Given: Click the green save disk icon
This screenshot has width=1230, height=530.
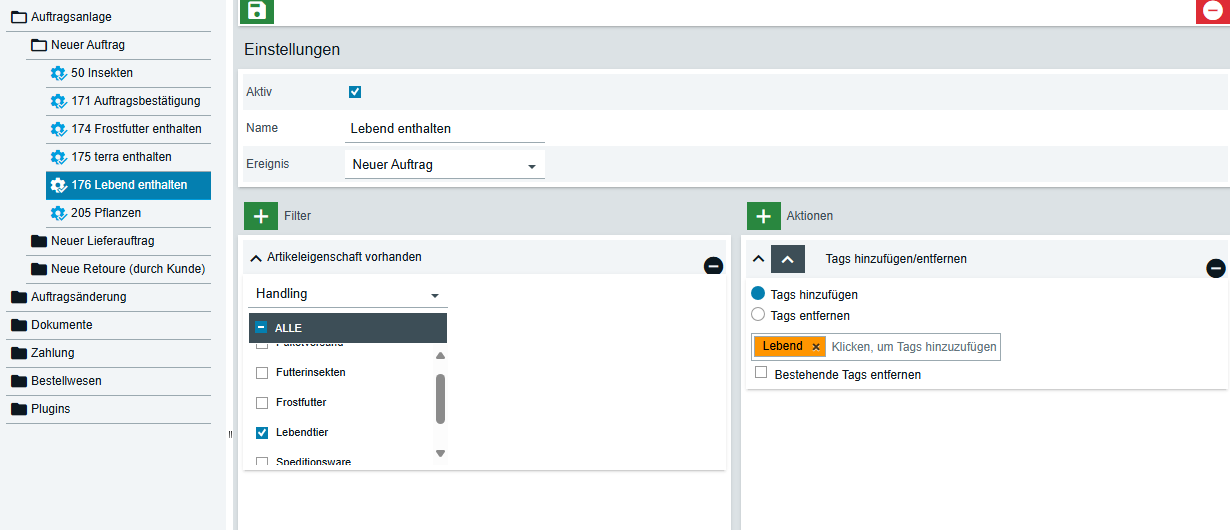Looking at the screenshot, I should (x=257, y=11).
